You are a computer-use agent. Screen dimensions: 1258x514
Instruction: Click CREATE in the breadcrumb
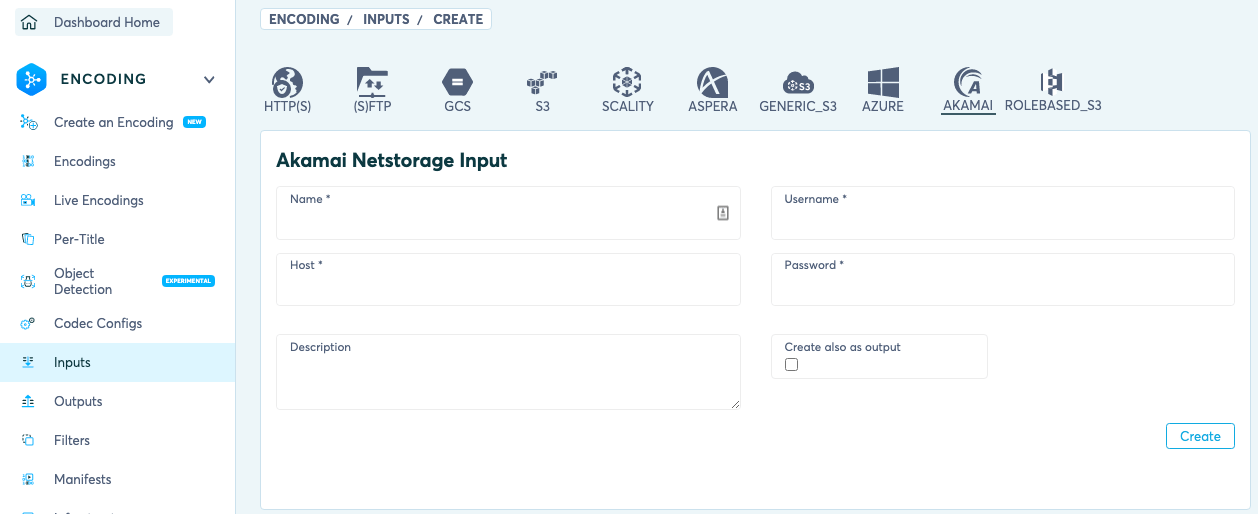click(458, 19)
